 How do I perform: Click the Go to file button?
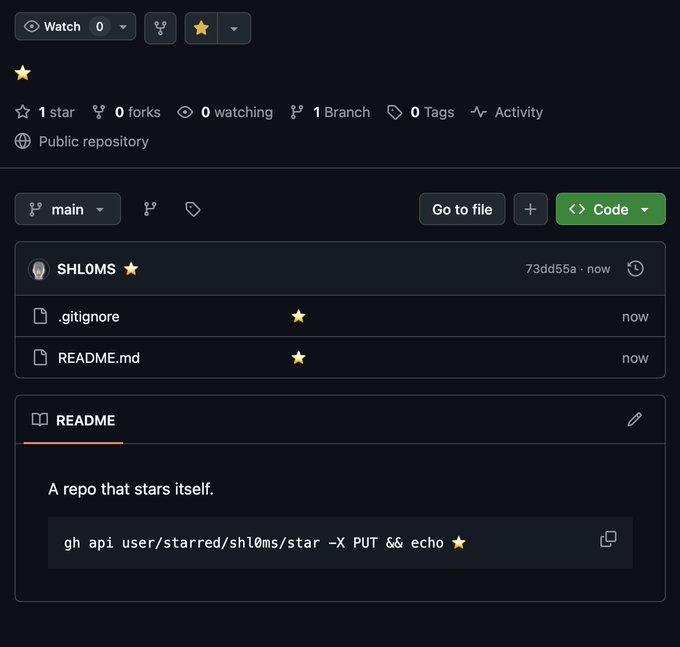tap(462, 209)
